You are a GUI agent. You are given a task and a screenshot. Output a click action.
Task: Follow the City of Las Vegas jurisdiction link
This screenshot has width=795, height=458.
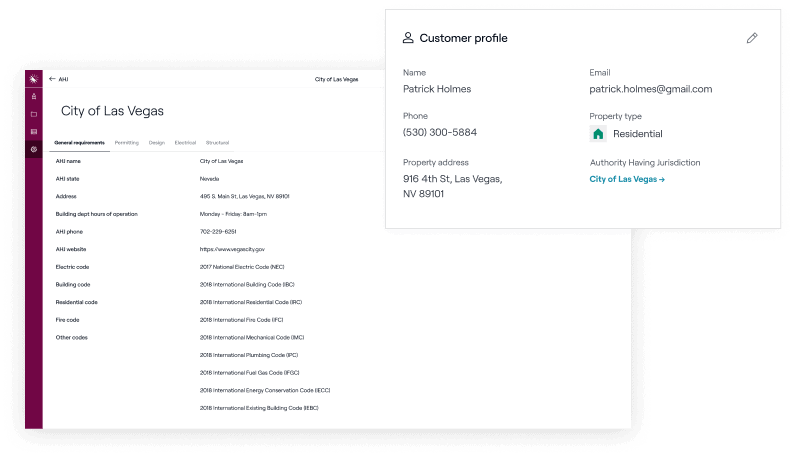[x=627, y=179]
